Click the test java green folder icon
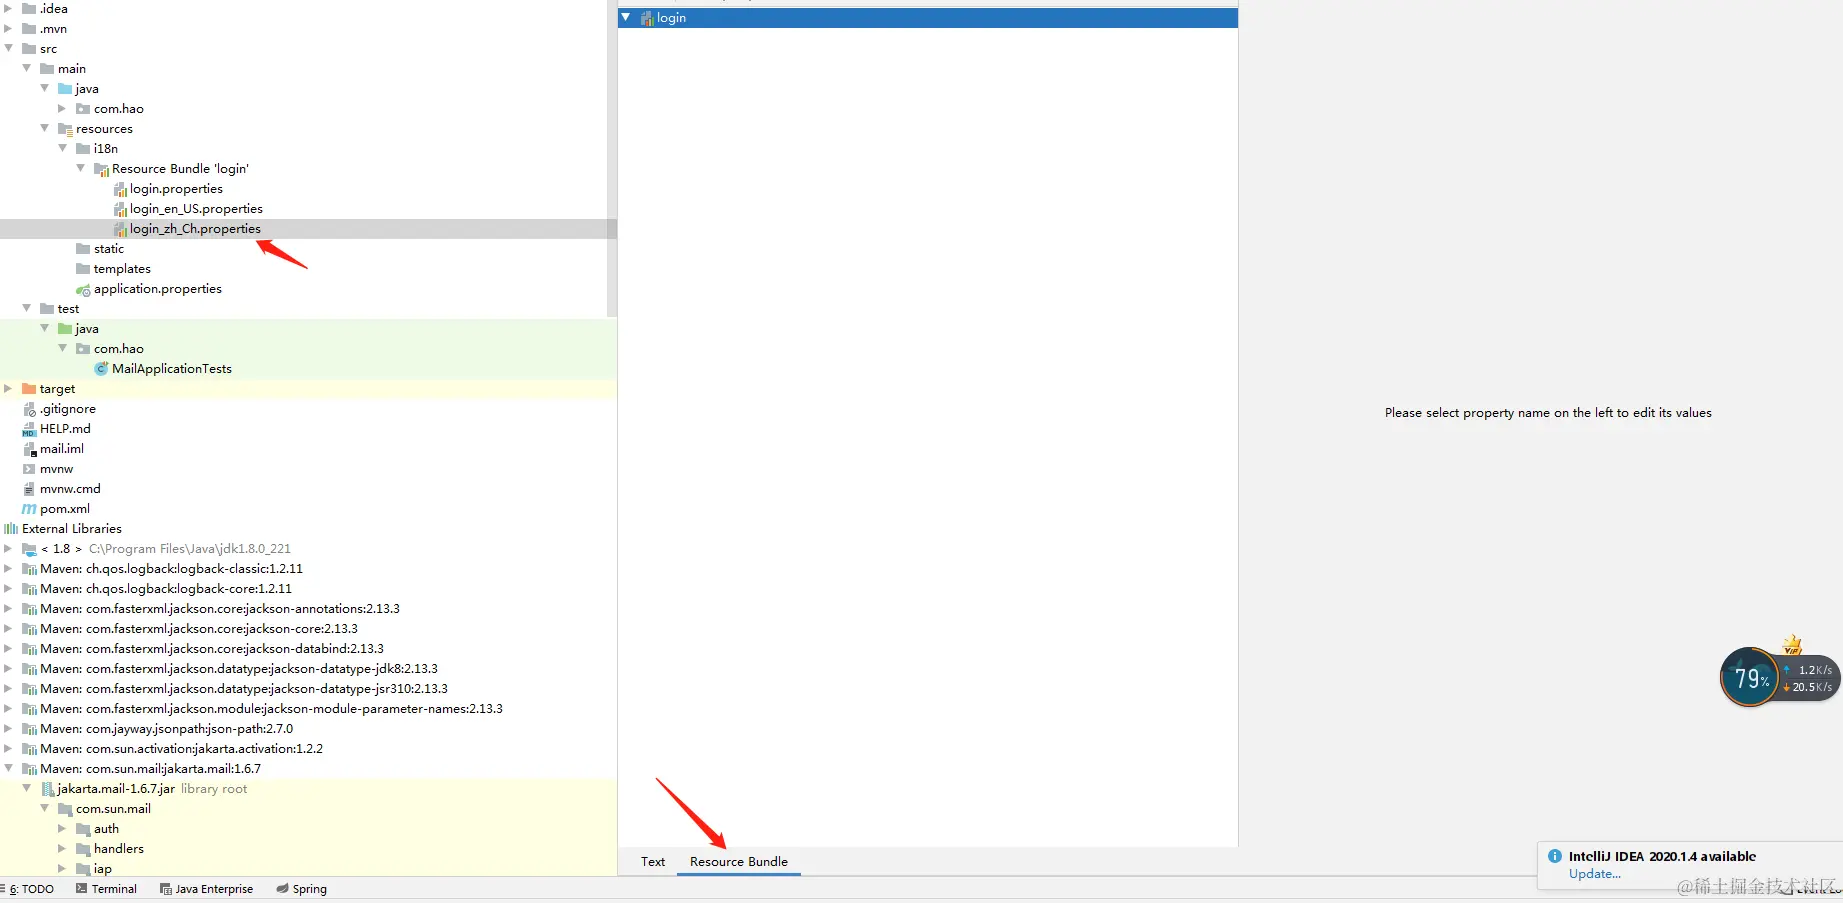The width and height of the screenshot is (1843, 903). coord(65,329)
